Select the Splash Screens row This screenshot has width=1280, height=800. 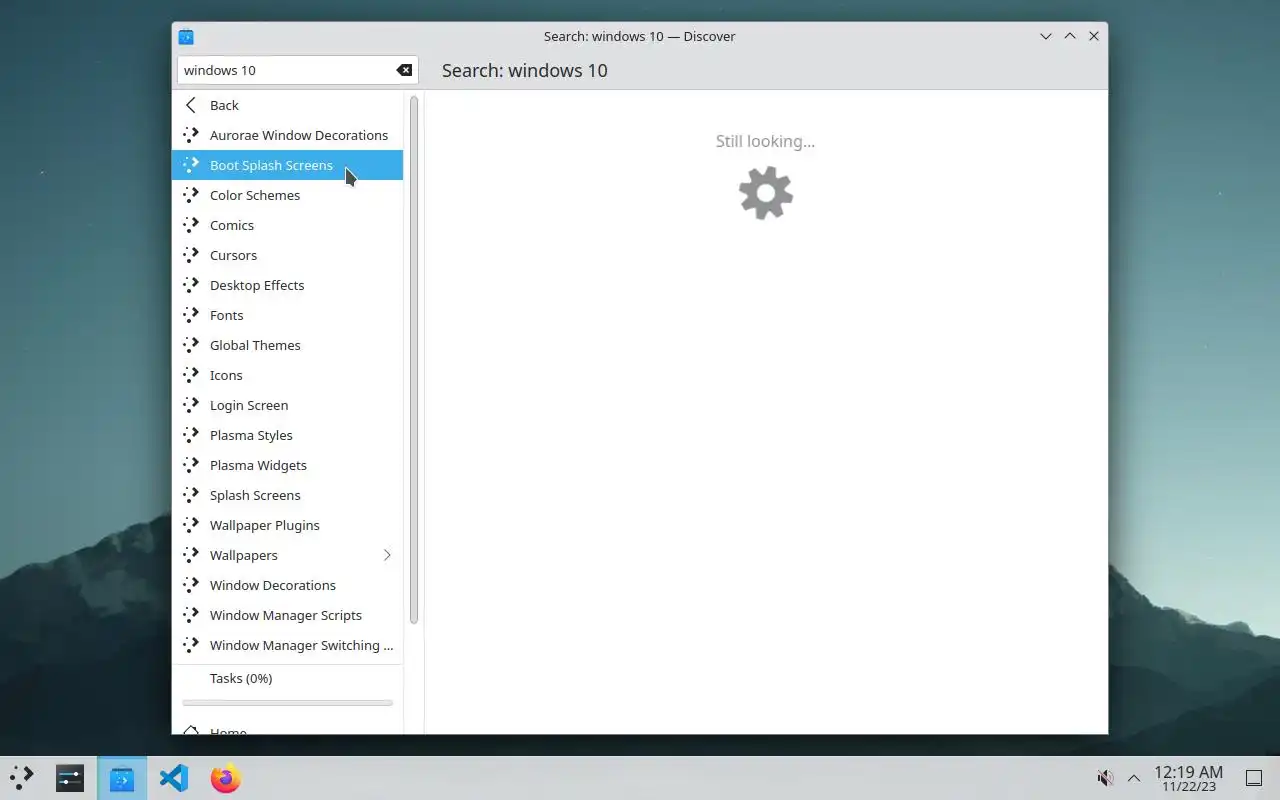tap(288, 495)
